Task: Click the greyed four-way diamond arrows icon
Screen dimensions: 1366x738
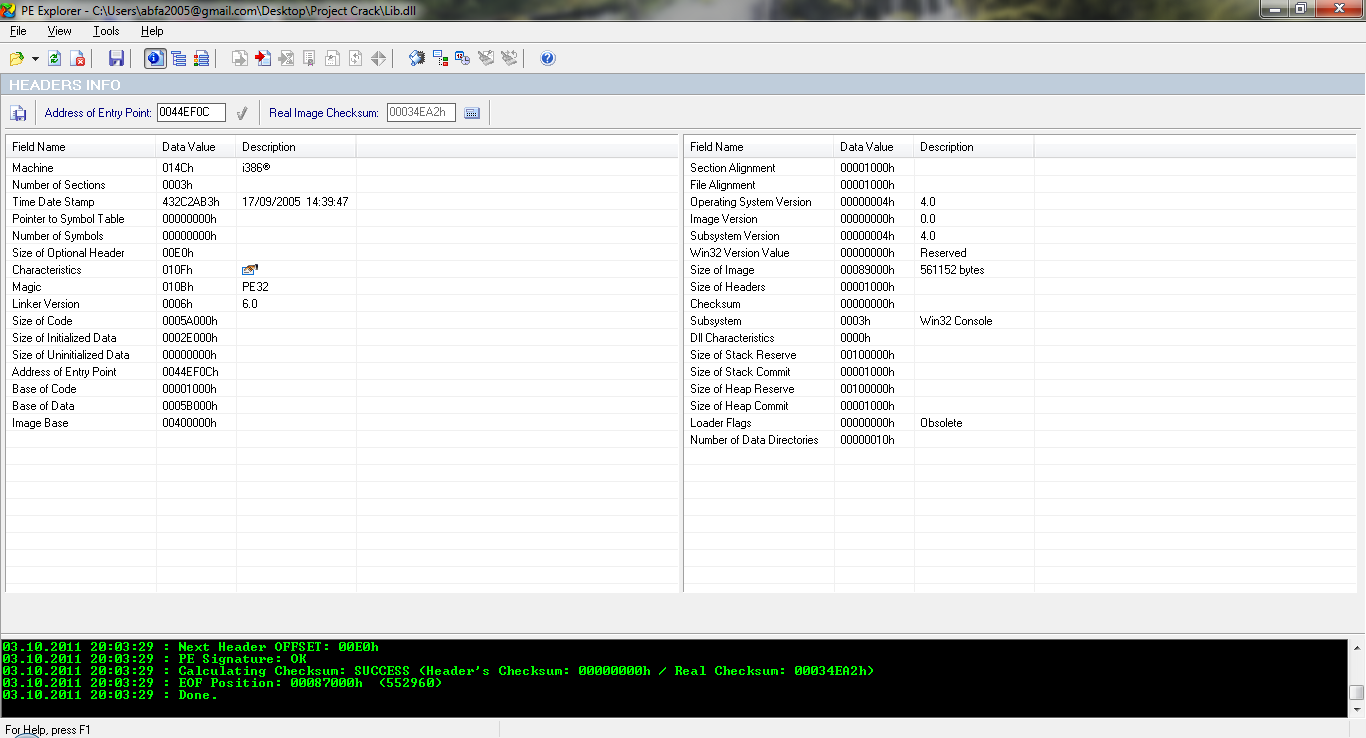Action: coord(378,59)
